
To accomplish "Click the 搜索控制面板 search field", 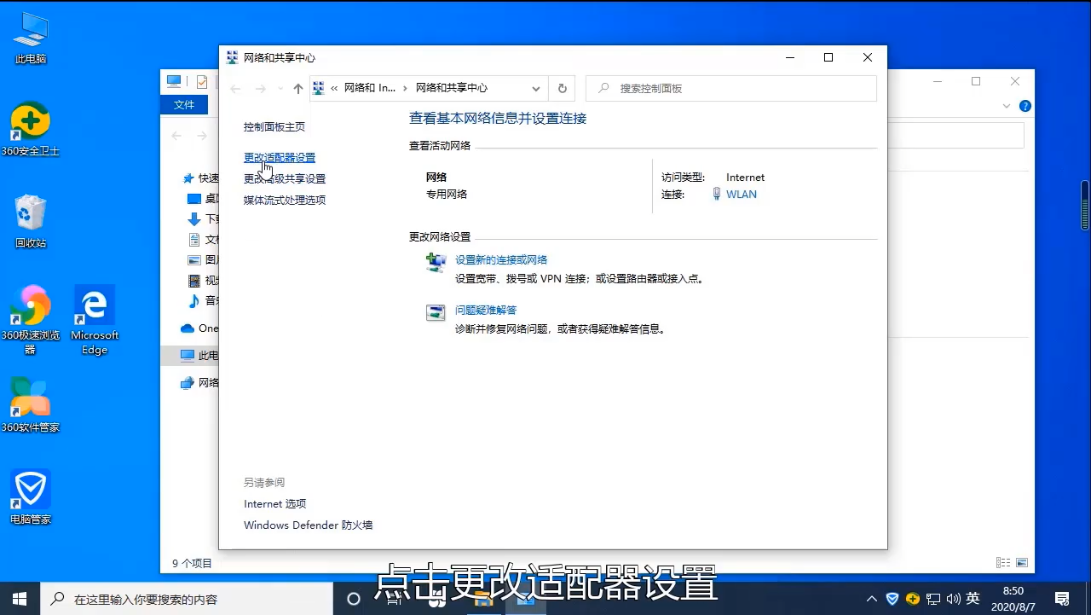I will pyautogui.click(x=731, y=88).
